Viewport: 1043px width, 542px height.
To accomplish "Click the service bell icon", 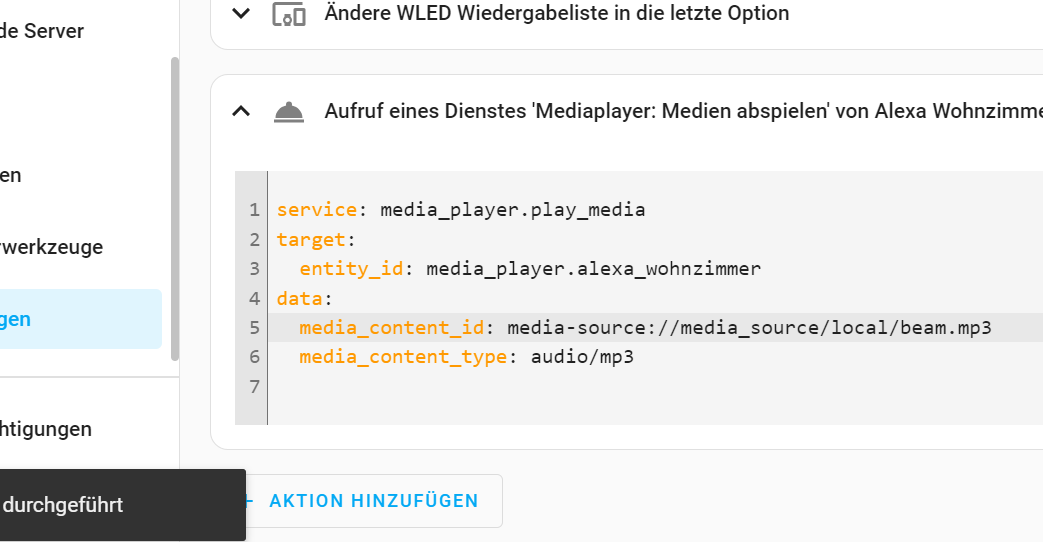I will tap(289, 112).
